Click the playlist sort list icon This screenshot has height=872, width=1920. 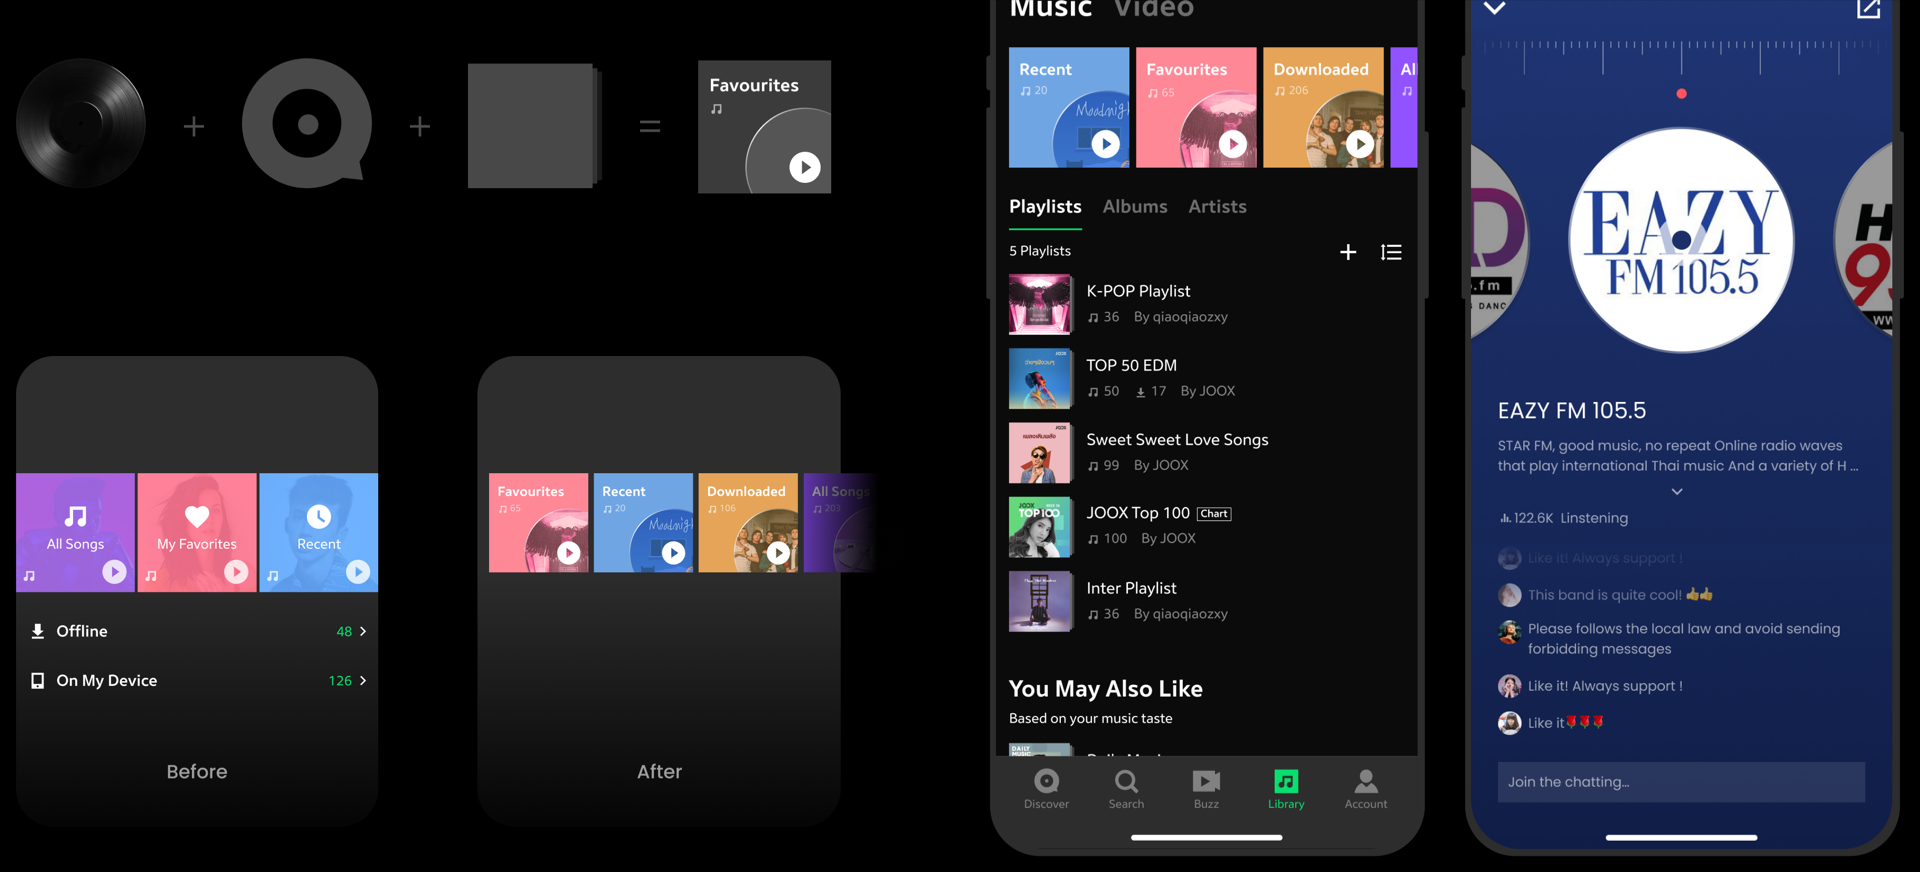click(1391, 252)
